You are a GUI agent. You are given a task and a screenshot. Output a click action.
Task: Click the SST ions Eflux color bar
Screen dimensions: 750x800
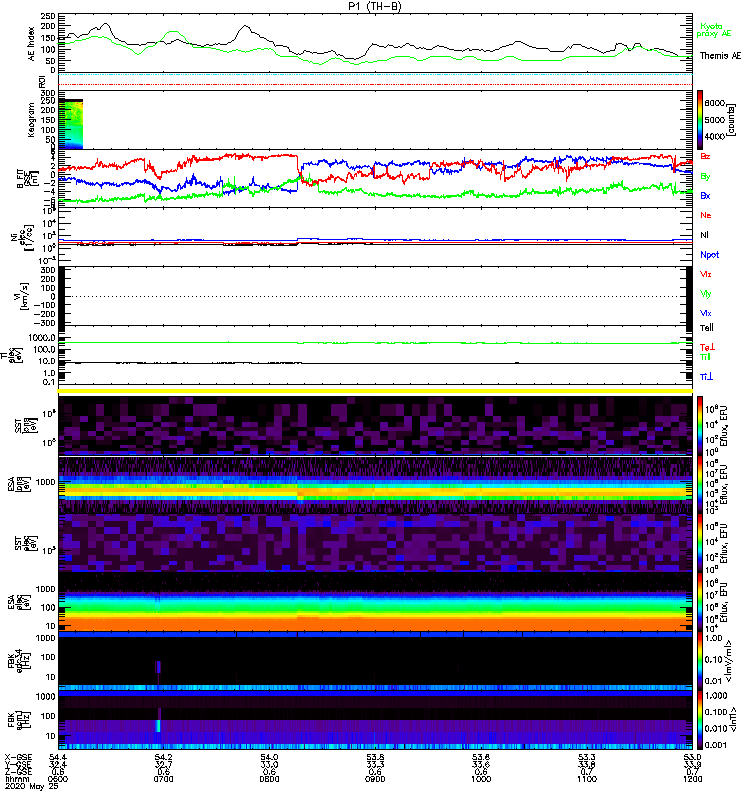[700, 426]
